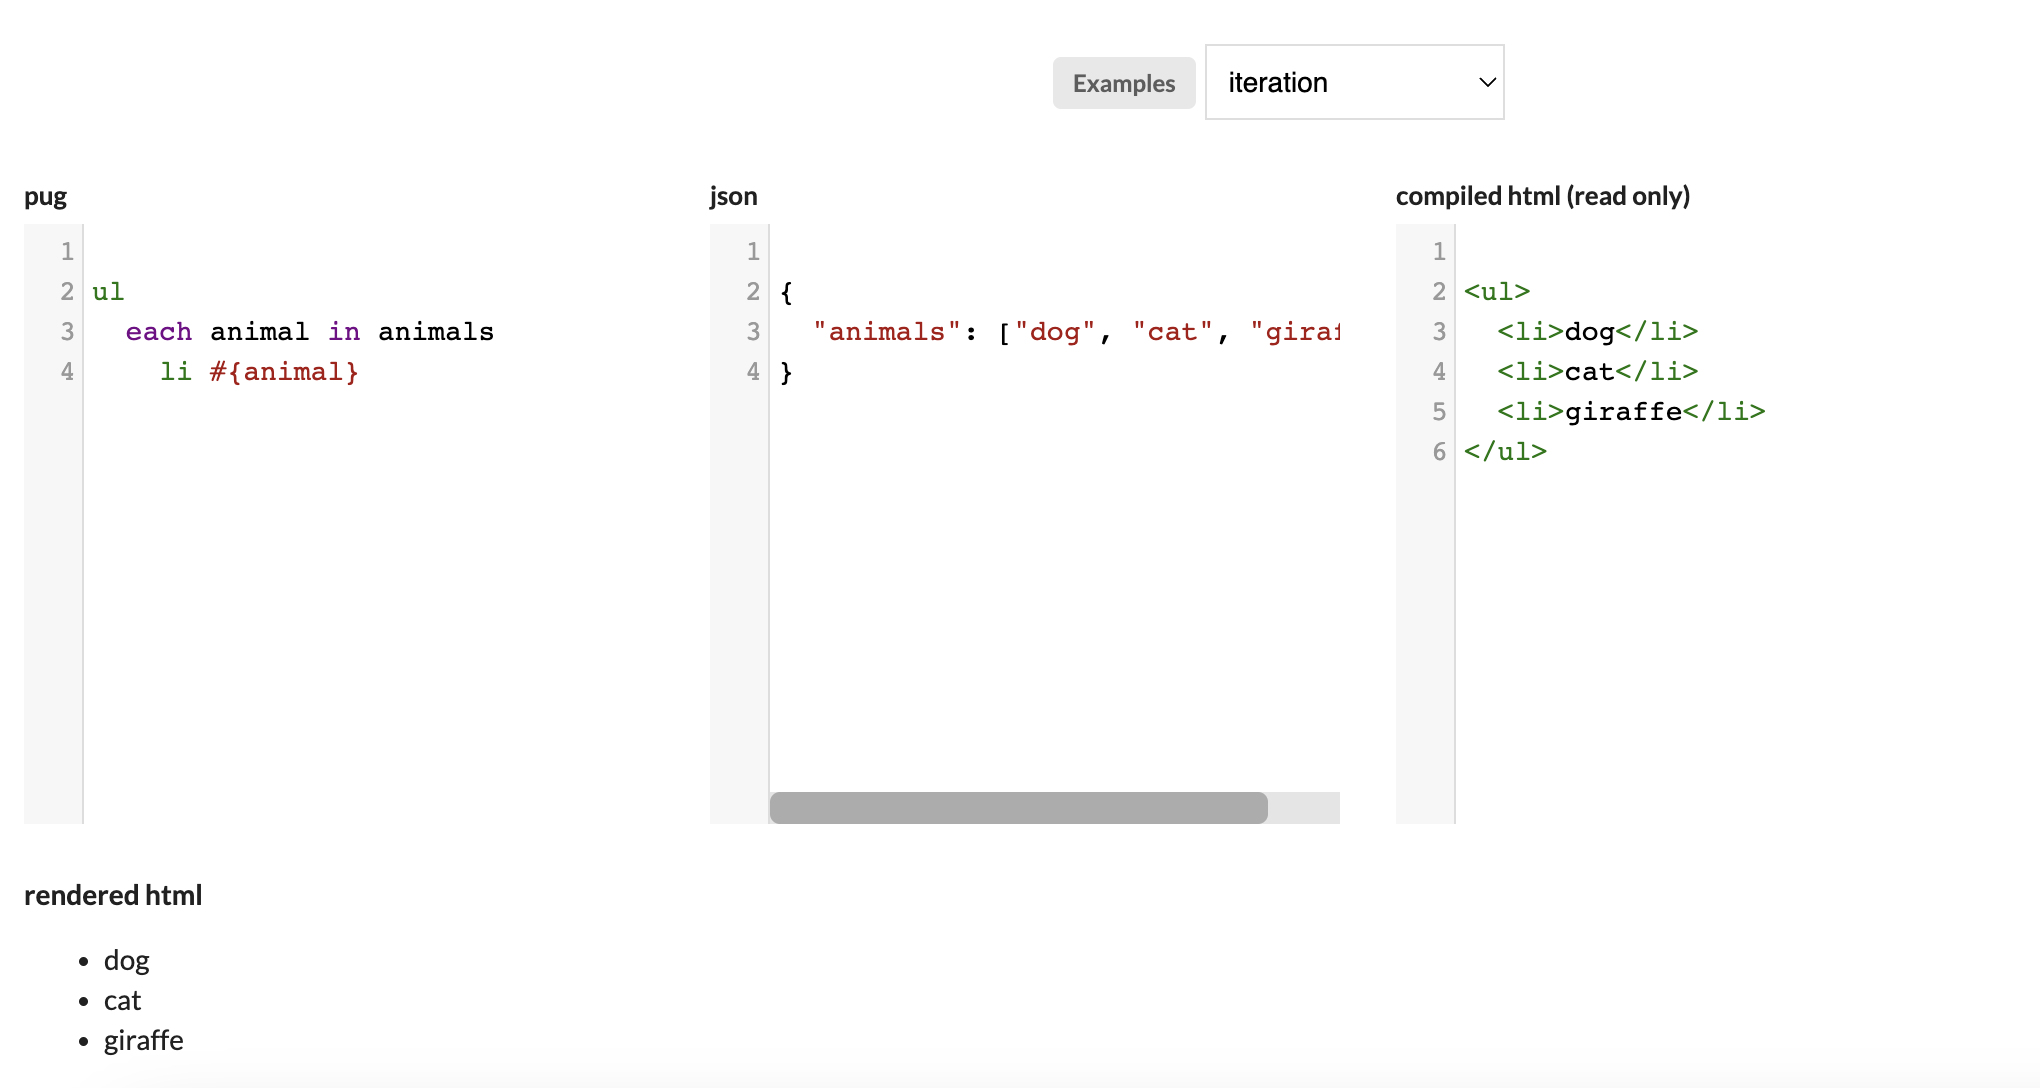Screen dimensions: 2040x1088
Task: Click the giraffe li line in compiled html
Action: [1630, 412]
